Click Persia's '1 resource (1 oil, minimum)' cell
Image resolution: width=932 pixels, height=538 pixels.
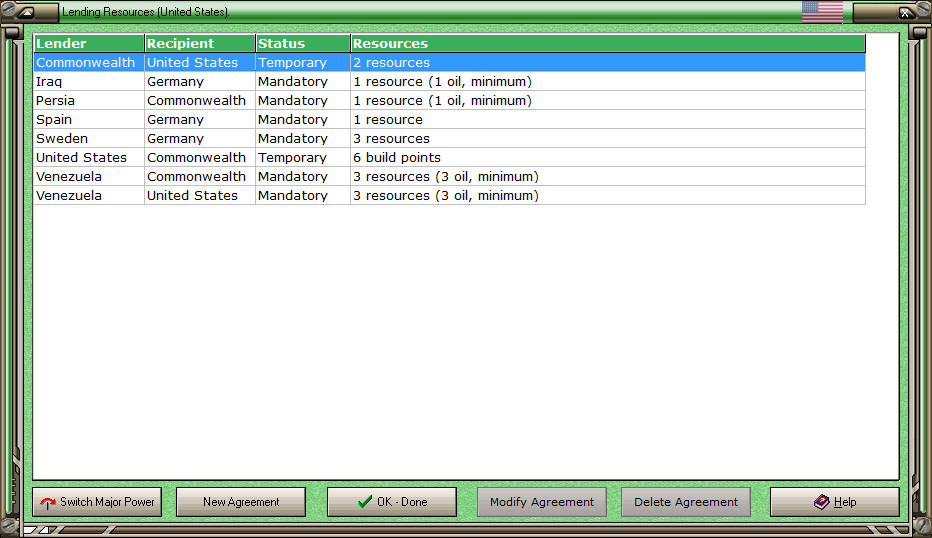[x=607, y=100]
